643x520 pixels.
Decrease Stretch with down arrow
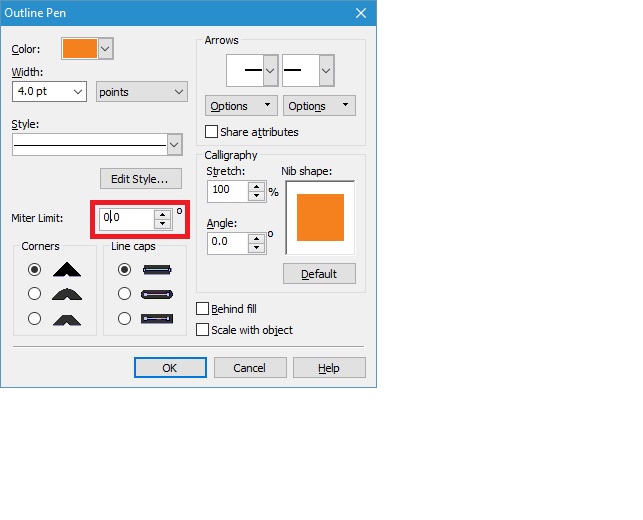coord(257,196)
